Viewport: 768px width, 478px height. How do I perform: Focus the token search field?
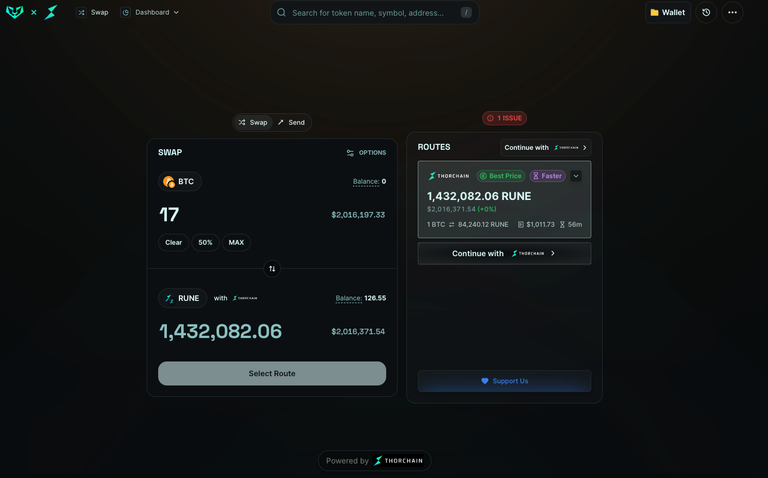[x=375, y=13]
